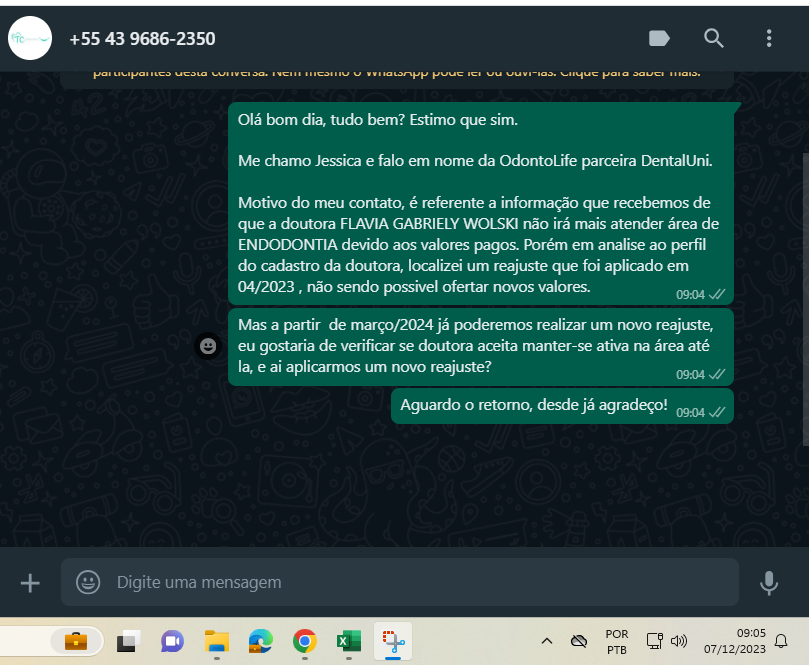Image resolution: width=809 pixels, height=665 pixels.
Task: Open the attach plus button
Action: click(30, 583)
